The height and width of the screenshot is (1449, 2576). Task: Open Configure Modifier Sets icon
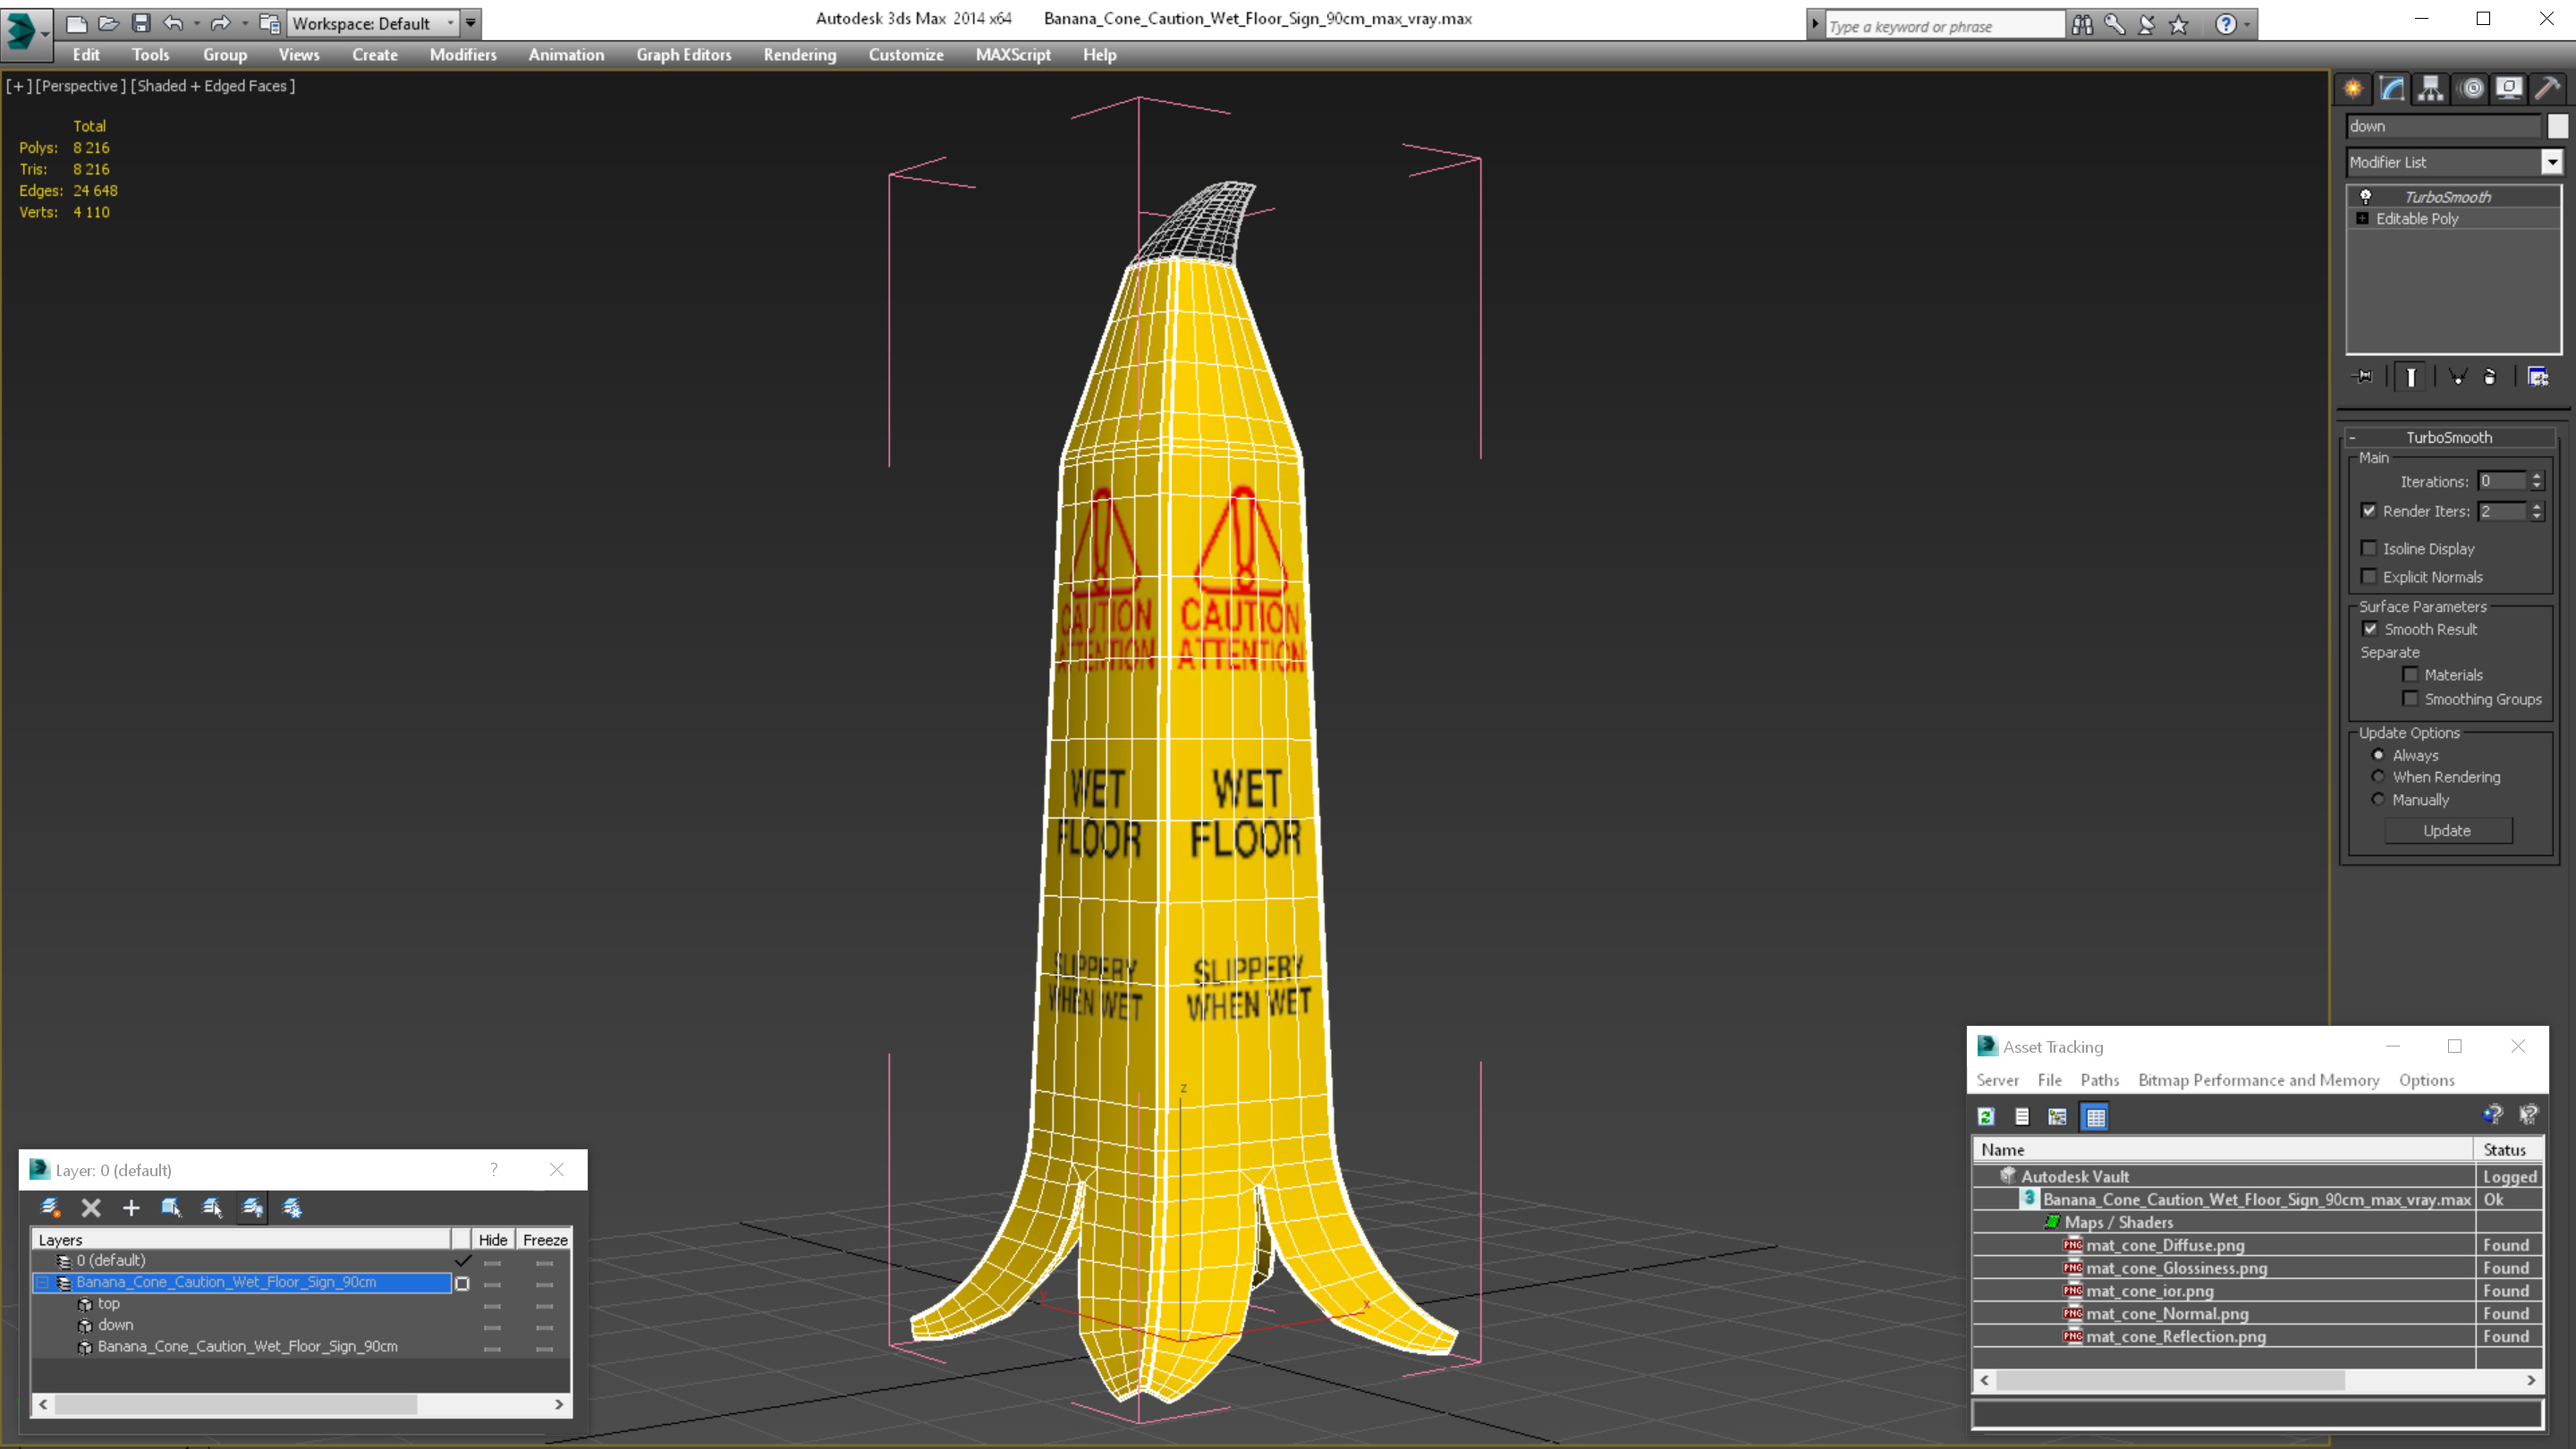click(2538, 377)
